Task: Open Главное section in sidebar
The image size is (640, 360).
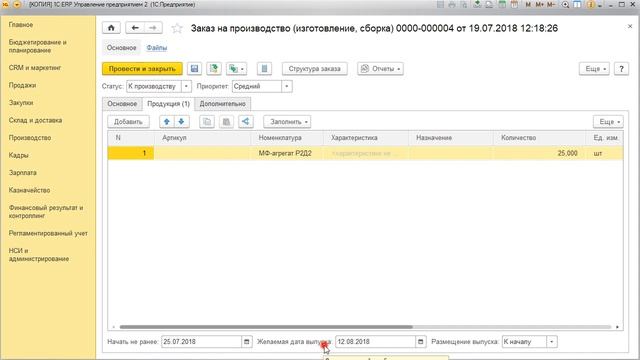Action: pos(21,24)
